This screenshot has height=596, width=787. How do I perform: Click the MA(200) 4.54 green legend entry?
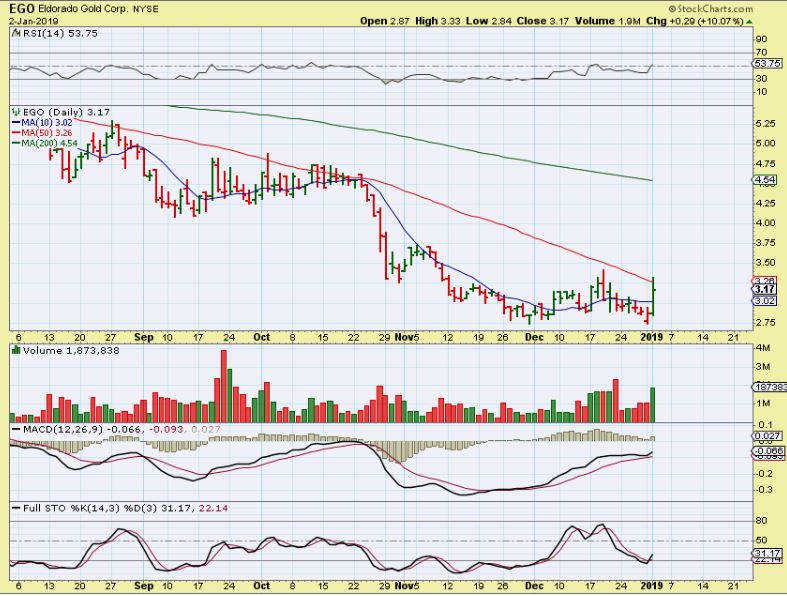coord(45,144)
